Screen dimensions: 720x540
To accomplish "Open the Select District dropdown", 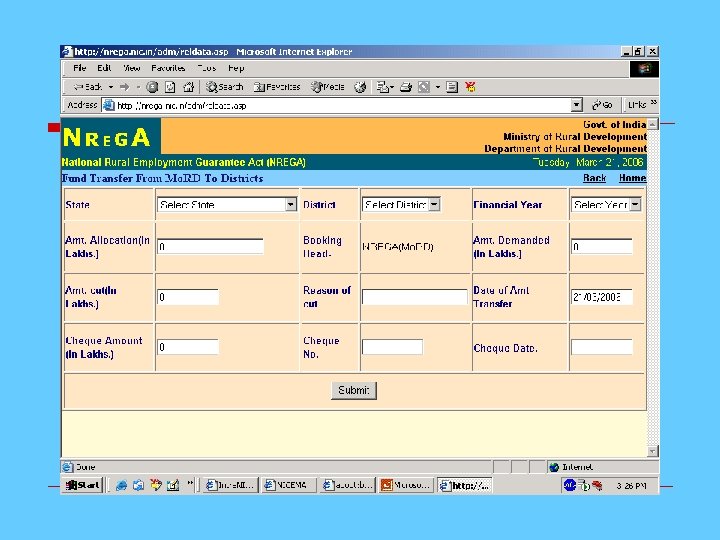I will (401, 205).
